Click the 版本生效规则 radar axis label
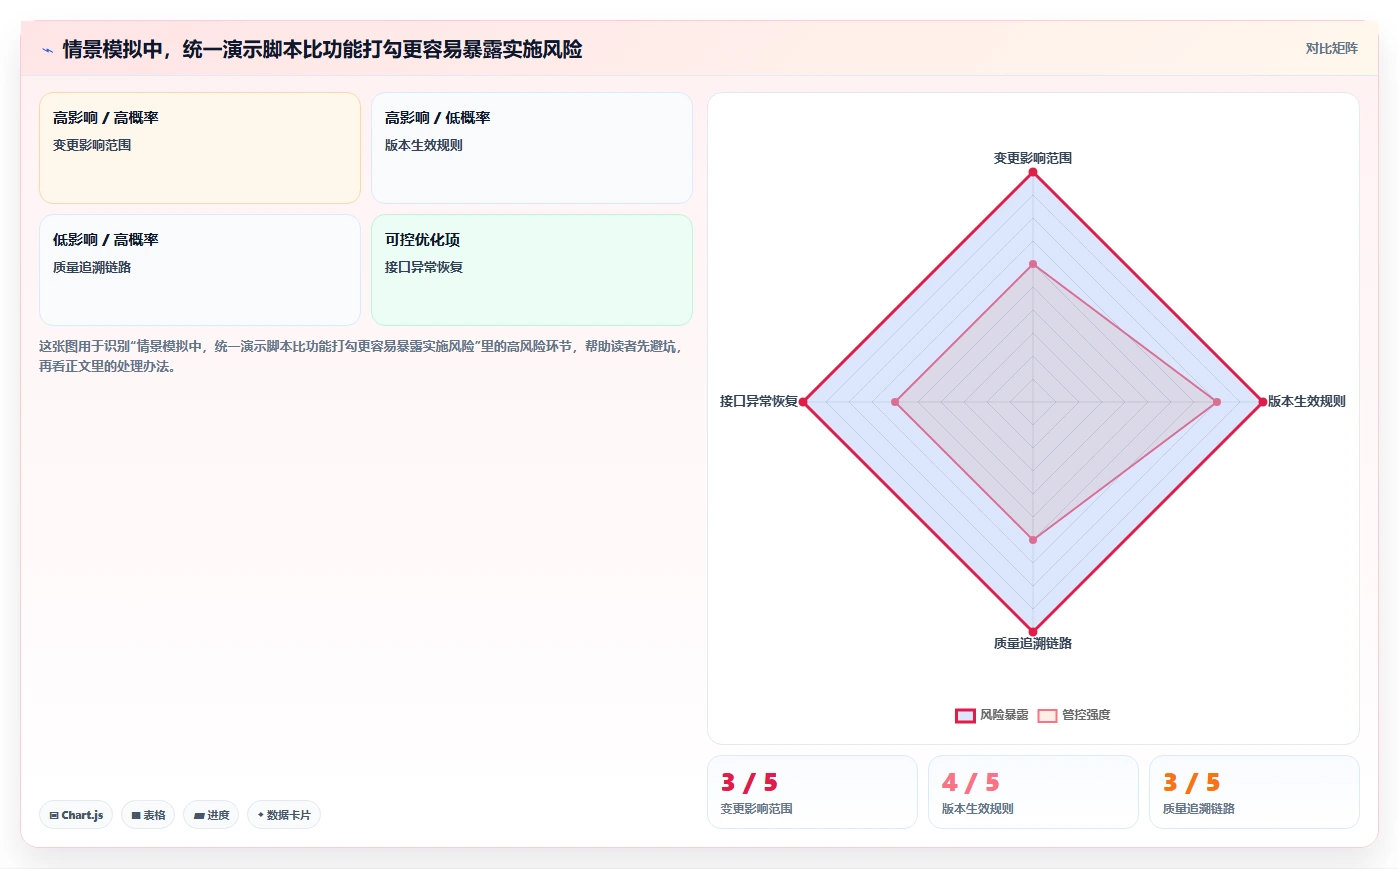Image resolution: width=1399 pixels, height=869 pixels. tap(1307, 401)
